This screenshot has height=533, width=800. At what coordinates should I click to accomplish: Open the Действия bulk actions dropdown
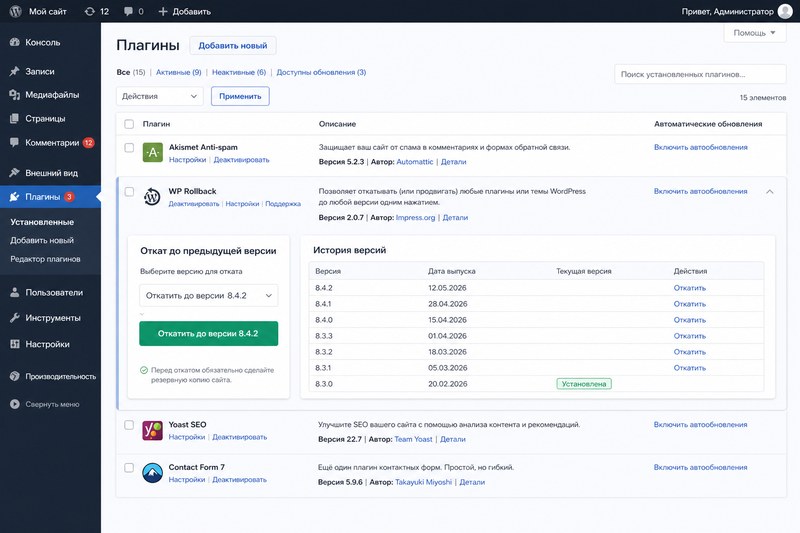[160, 96]
